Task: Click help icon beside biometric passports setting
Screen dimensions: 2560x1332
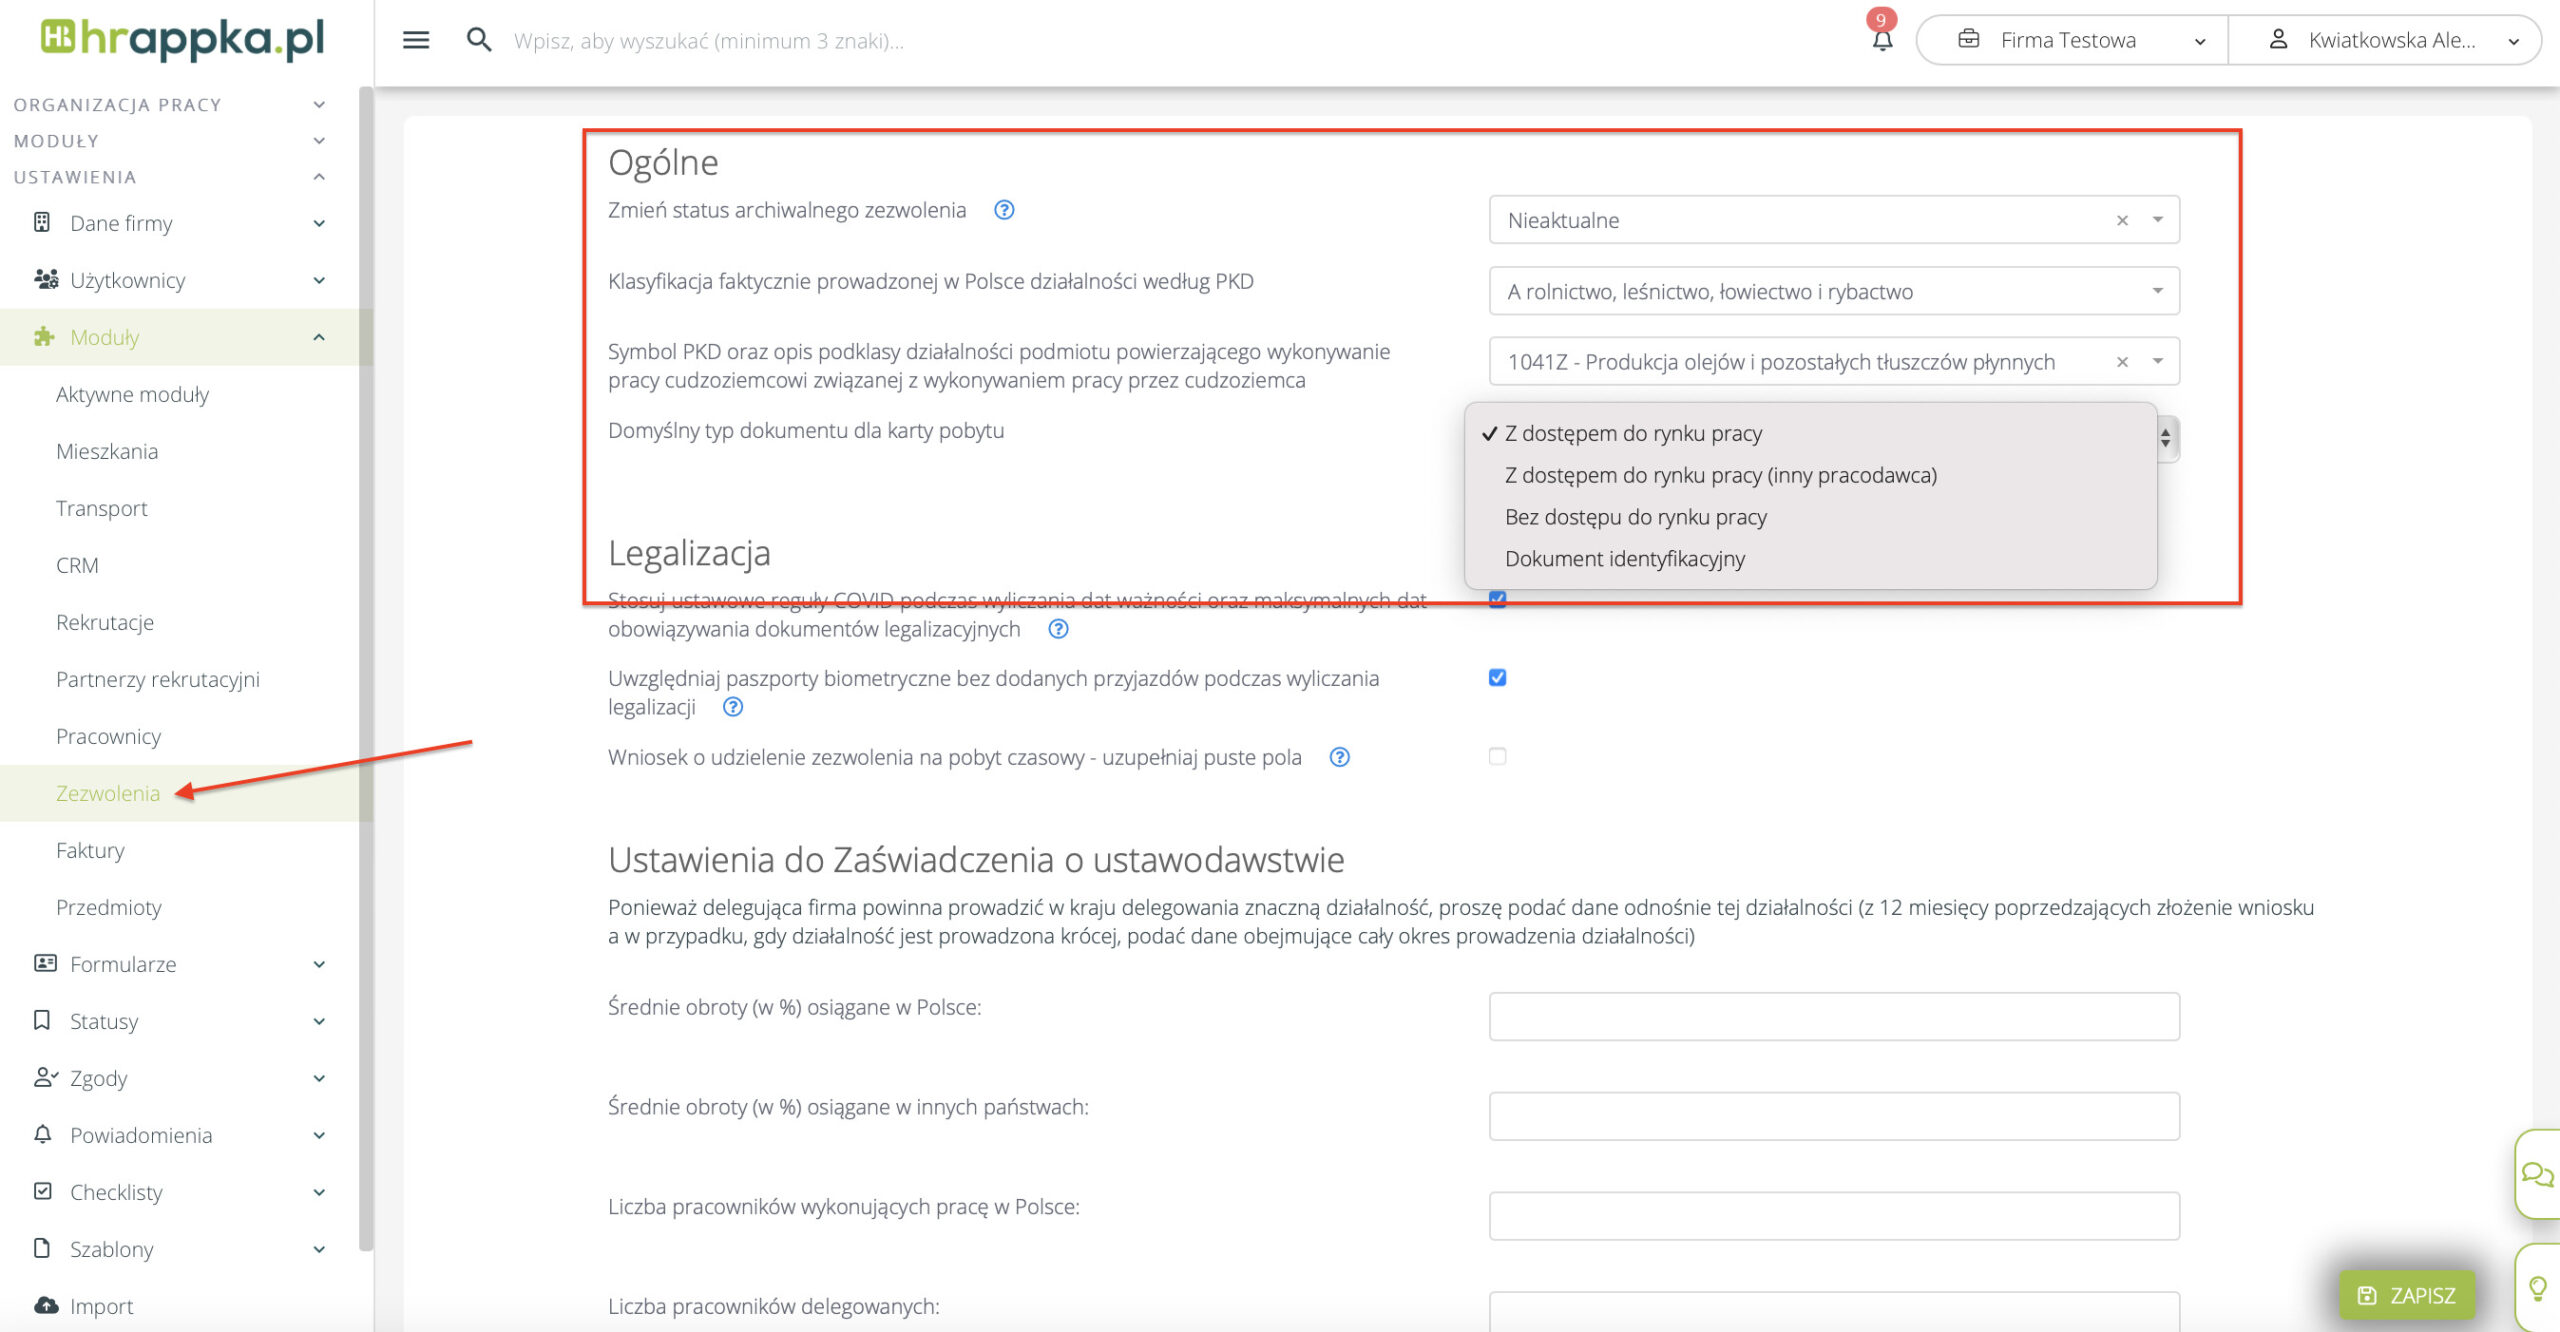Action: tap(733, 707)
